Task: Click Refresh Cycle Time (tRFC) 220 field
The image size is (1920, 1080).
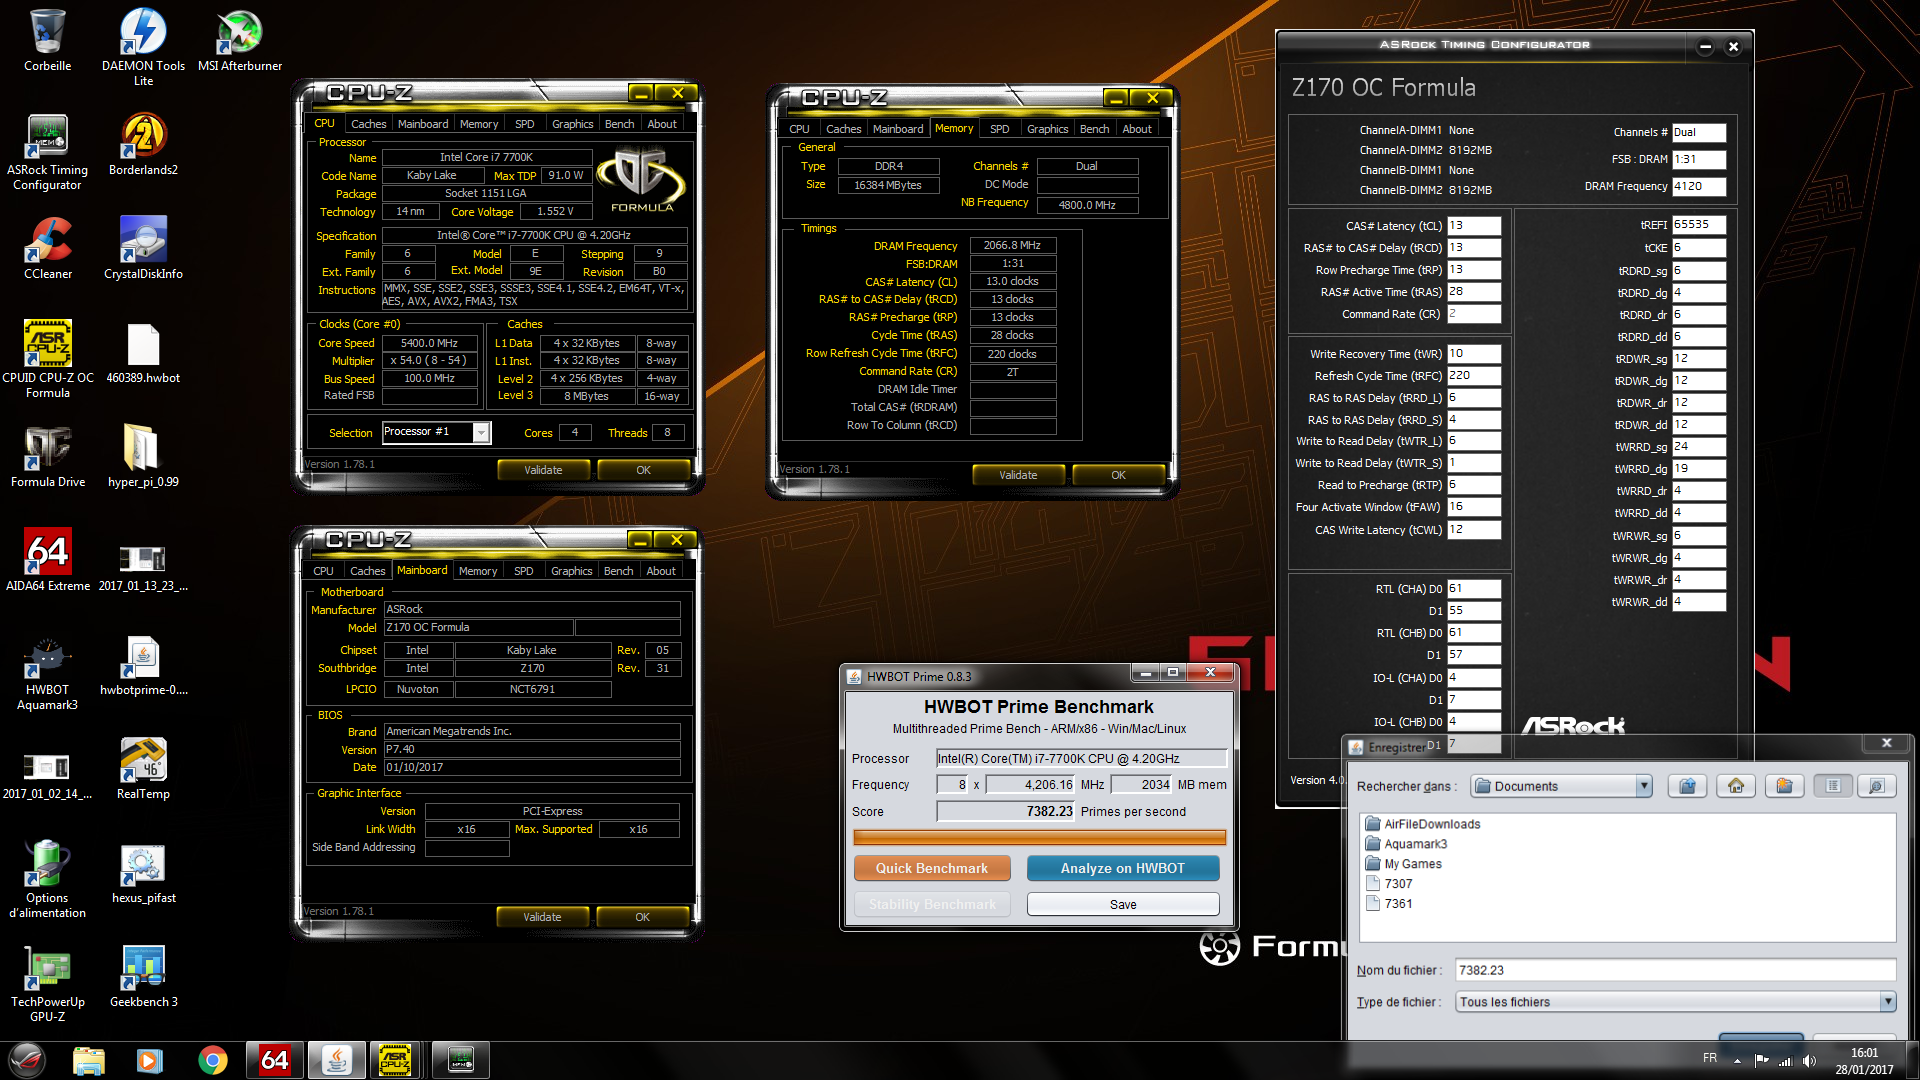Action: point(1473,376)
